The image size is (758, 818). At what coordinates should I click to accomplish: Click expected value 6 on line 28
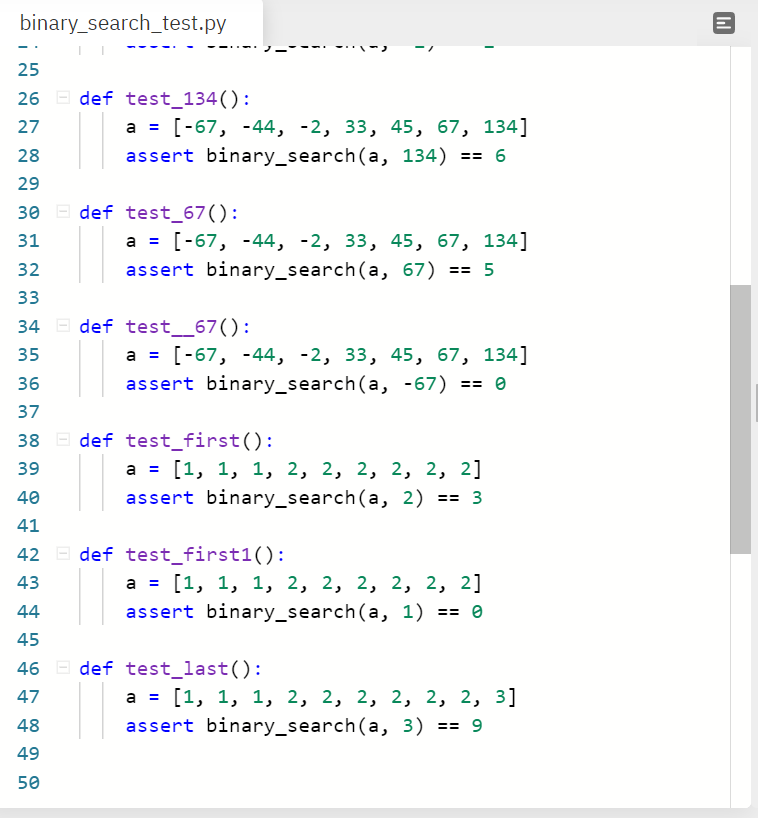point(500,156)
